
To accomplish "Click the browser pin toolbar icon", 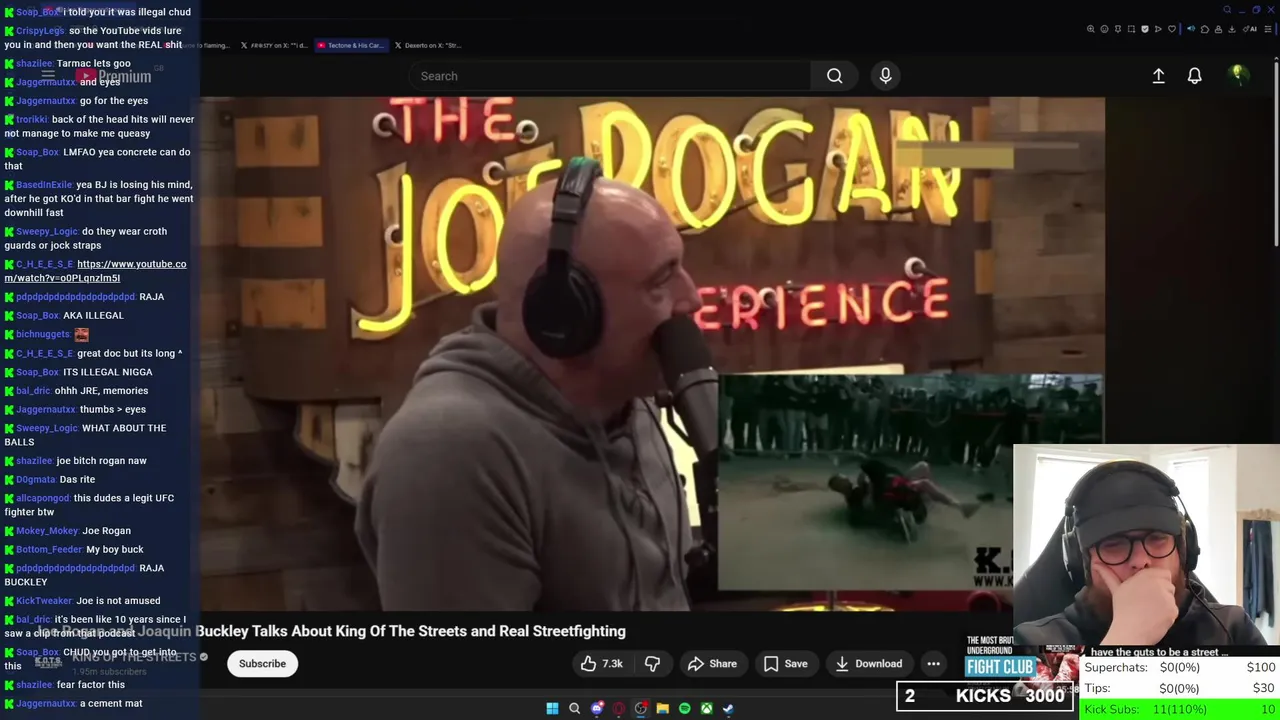I will tap(1118, 29).
